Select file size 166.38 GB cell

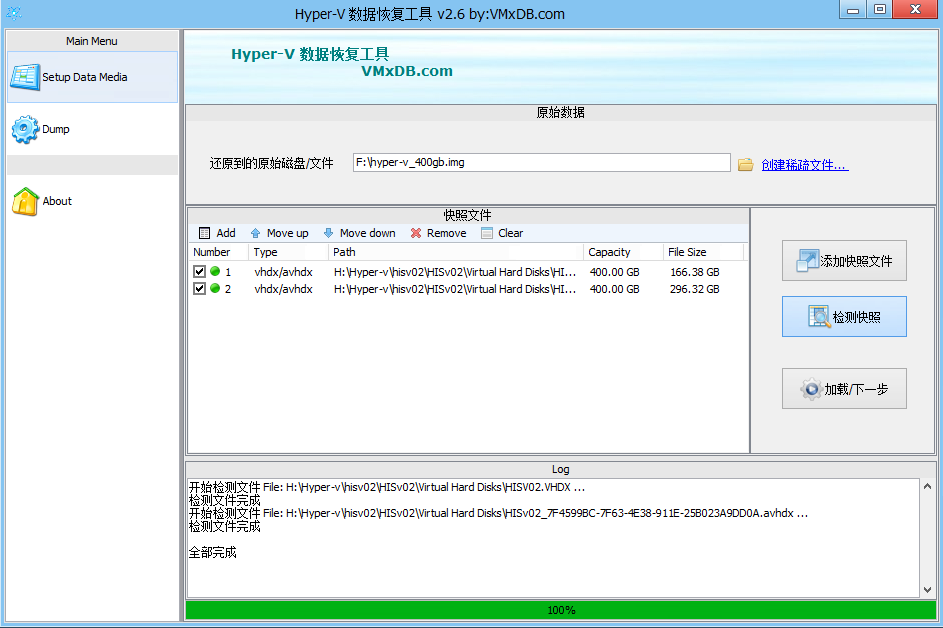pos(695,272)
